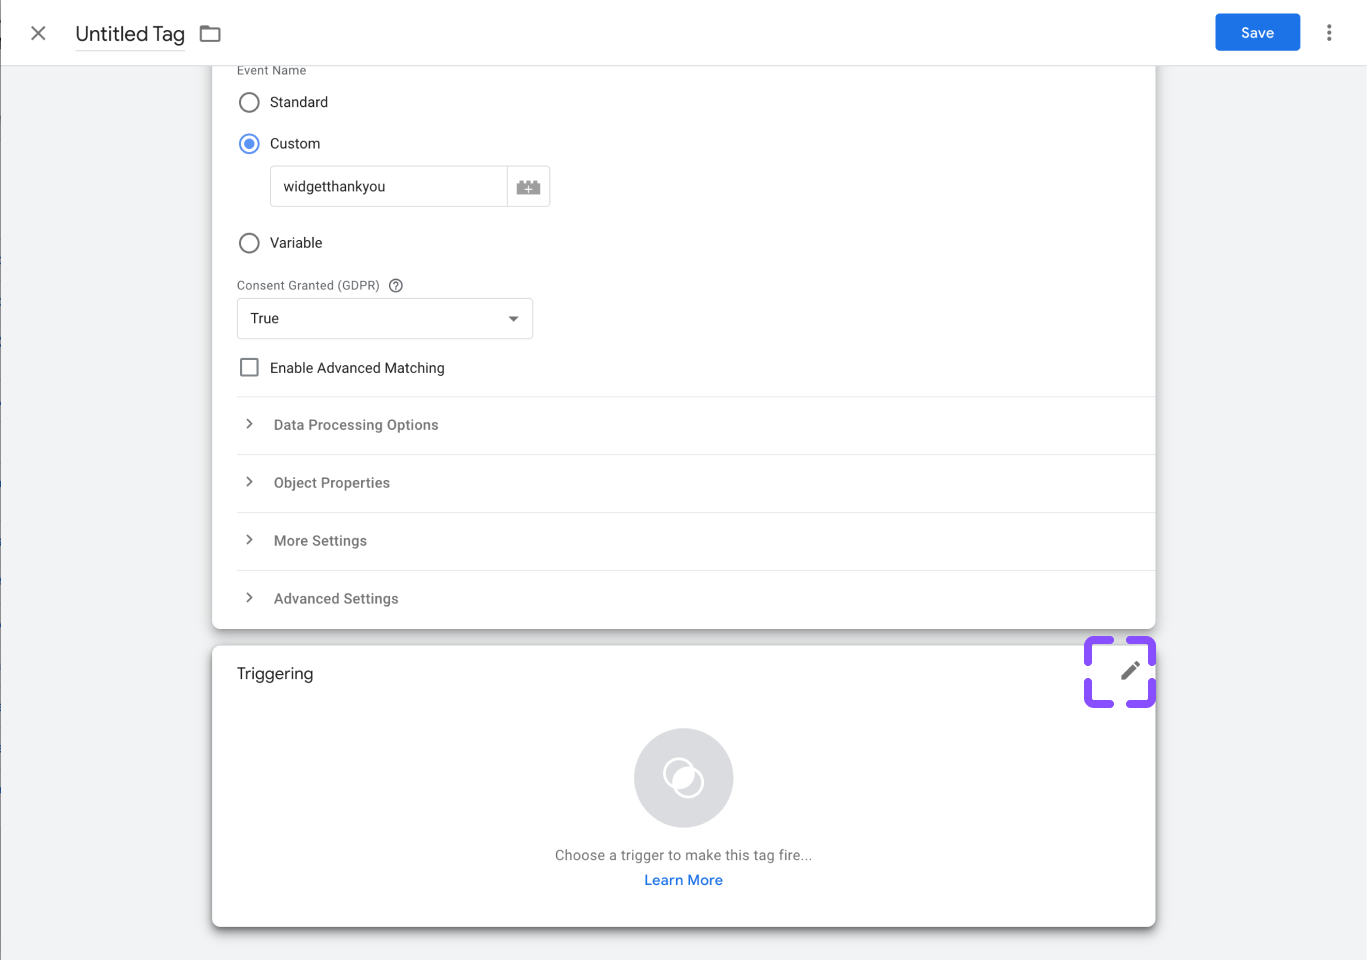The height and width of the screenshot is (960, 1367).
Task: Expand Object Properties section
Action: (x=332, y=483)
